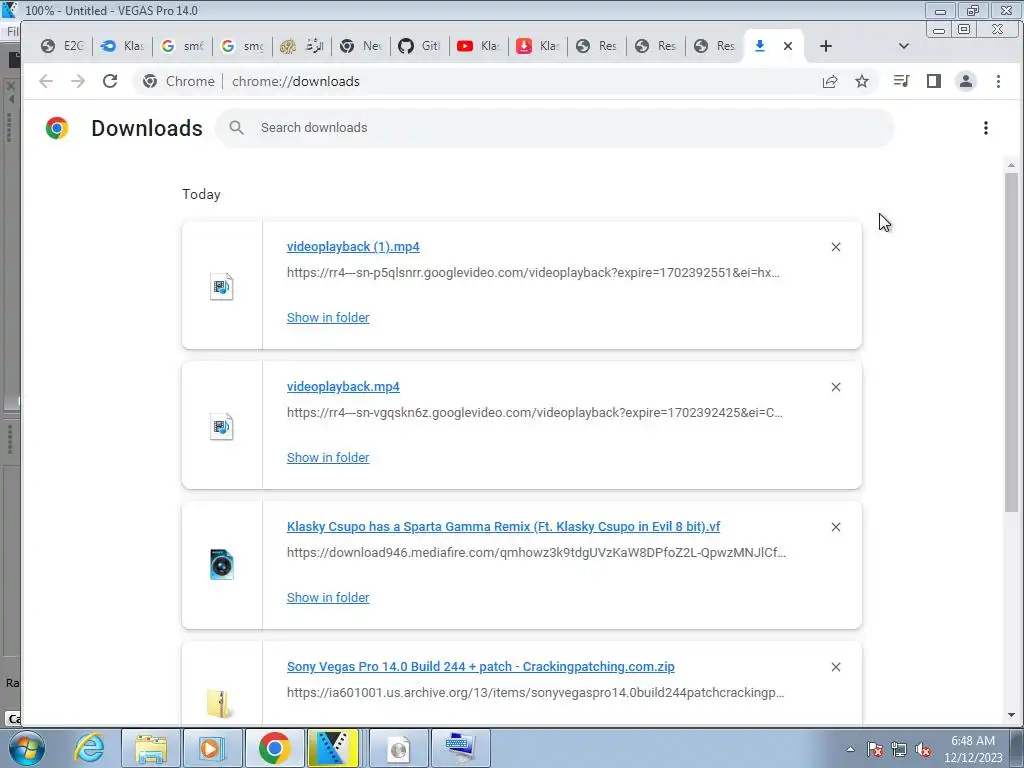
Task: Remove videoplayback (1).mp4 from the list
Action: pos(835,247)
